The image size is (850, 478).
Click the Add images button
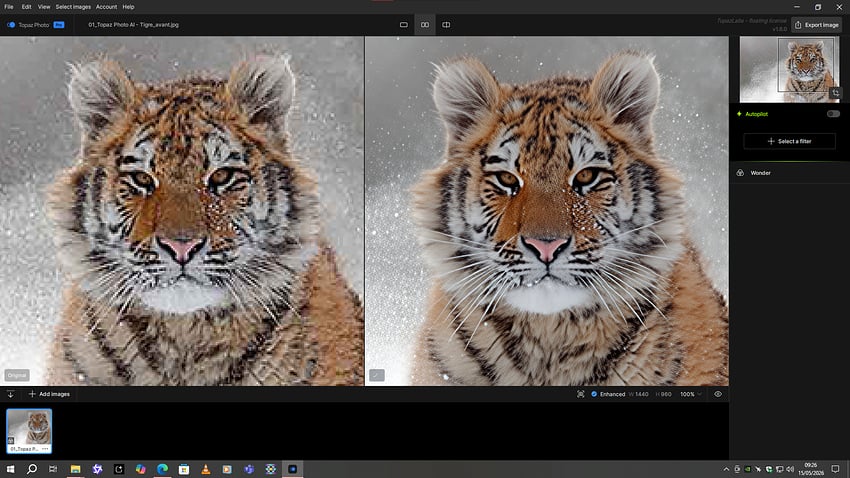click(49, 394)
